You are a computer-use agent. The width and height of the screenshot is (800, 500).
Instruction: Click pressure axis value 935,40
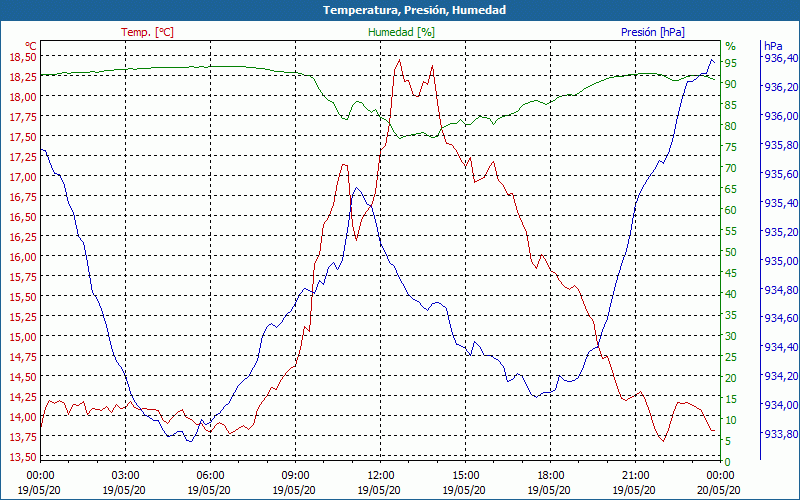780,203
